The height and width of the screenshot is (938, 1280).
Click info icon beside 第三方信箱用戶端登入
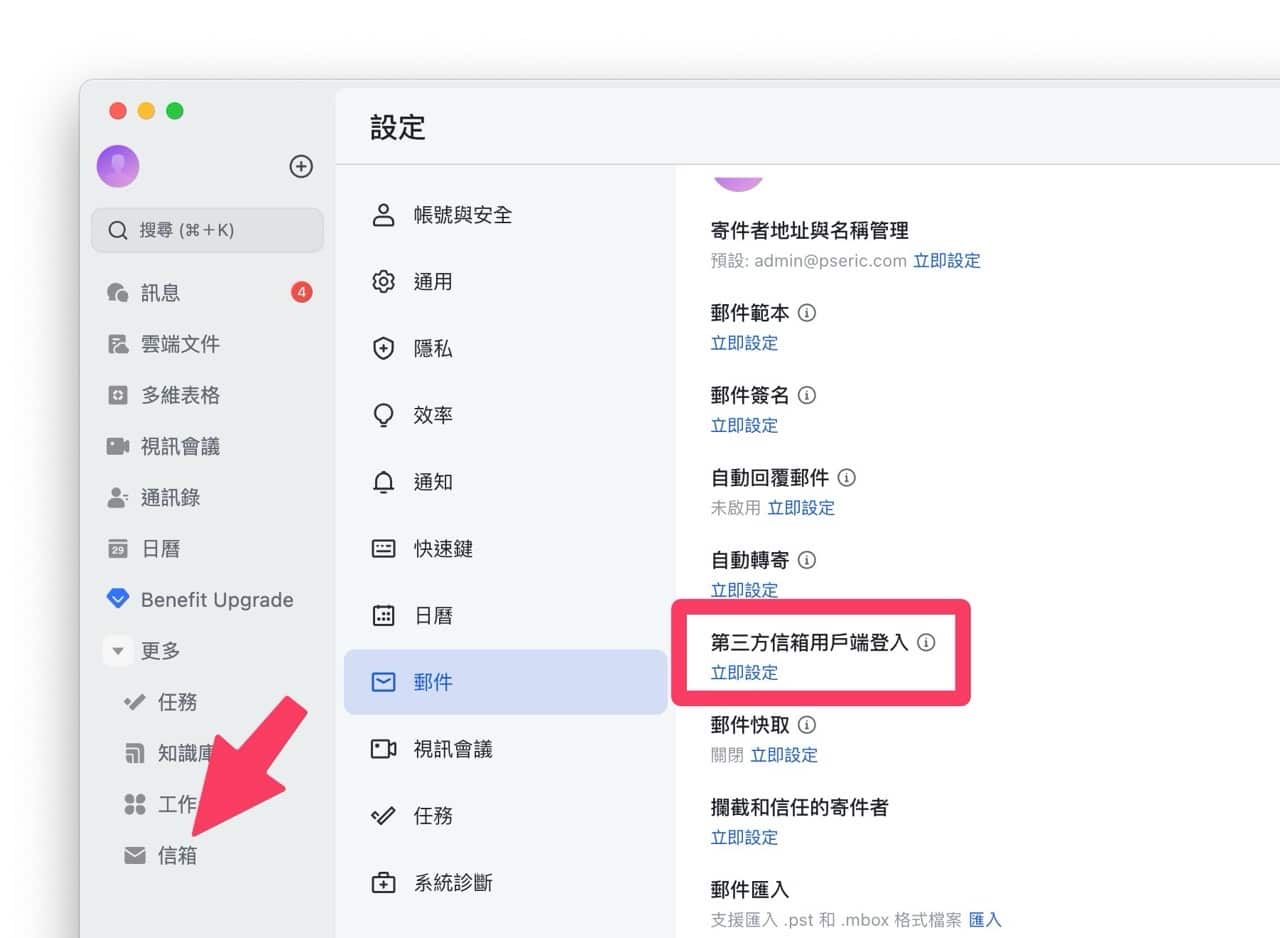click(x=926, y=642)
